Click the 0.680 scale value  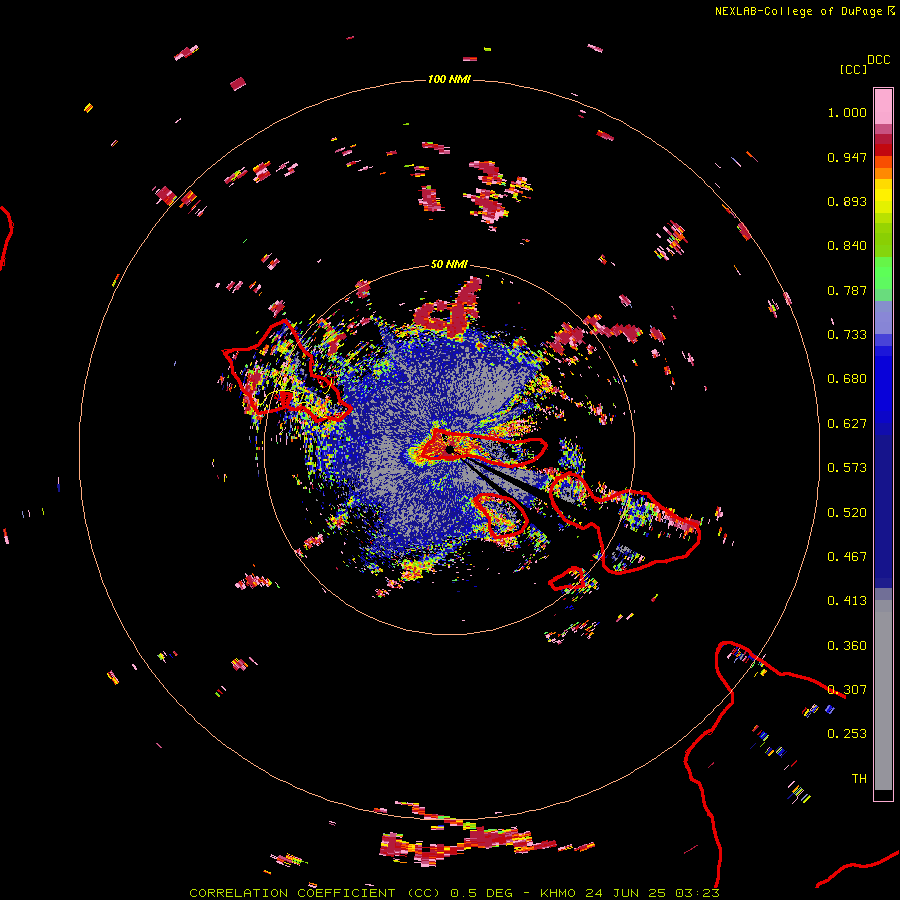click(847, 379)
